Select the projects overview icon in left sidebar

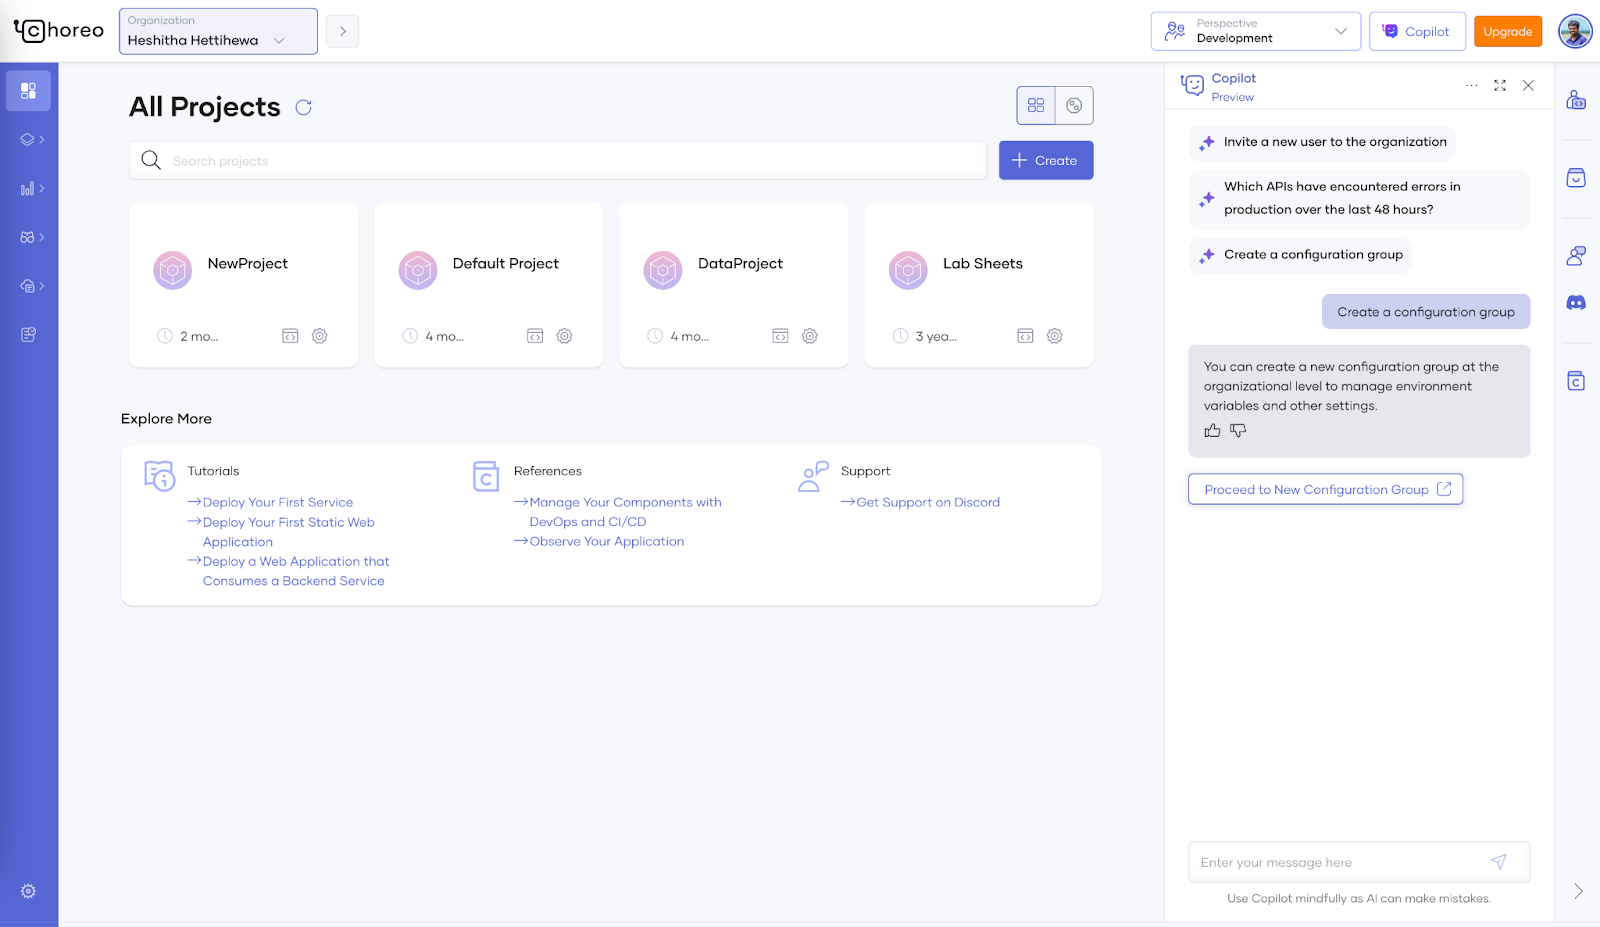[x=28, y=90]
